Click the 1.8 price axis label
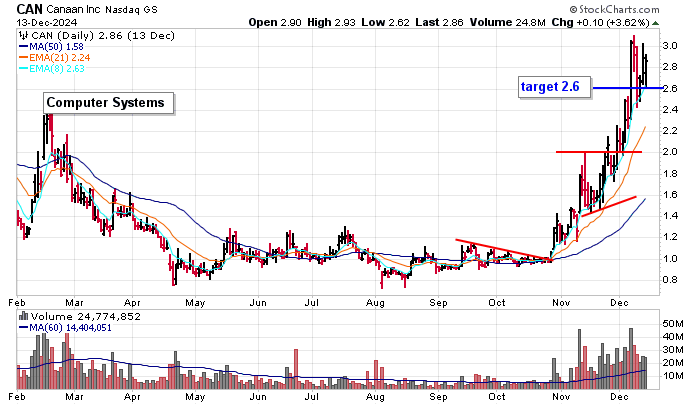Viewport: 700px width, 405px height. (670, 174)
